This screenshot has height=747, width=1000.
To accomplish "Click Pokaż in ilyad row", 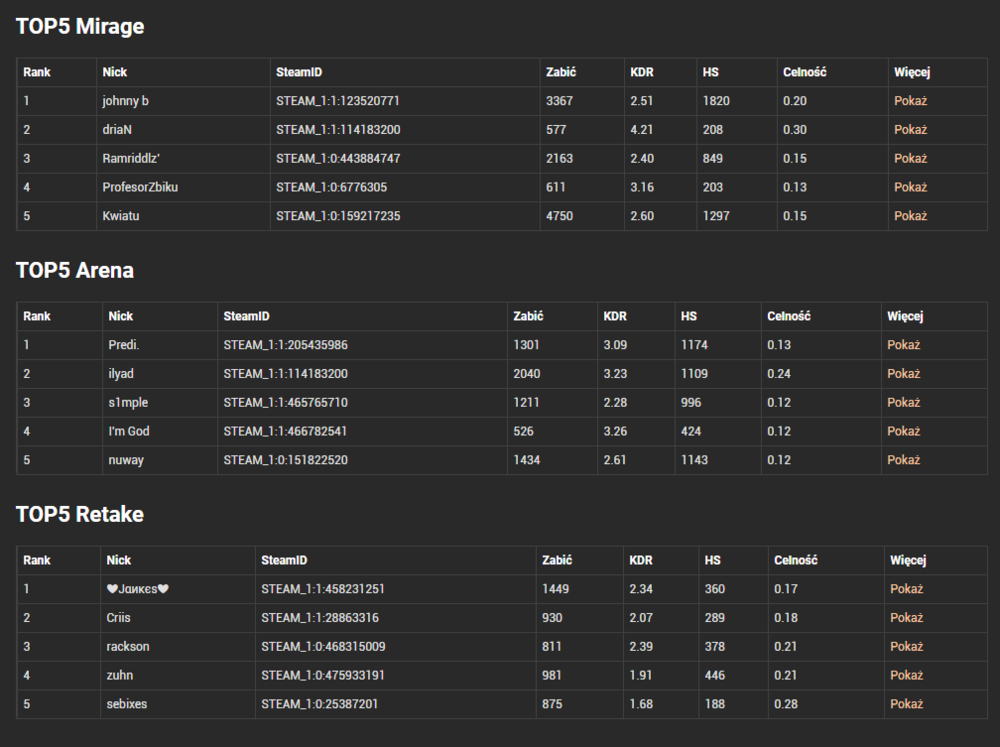I will (x=903, y=374).
